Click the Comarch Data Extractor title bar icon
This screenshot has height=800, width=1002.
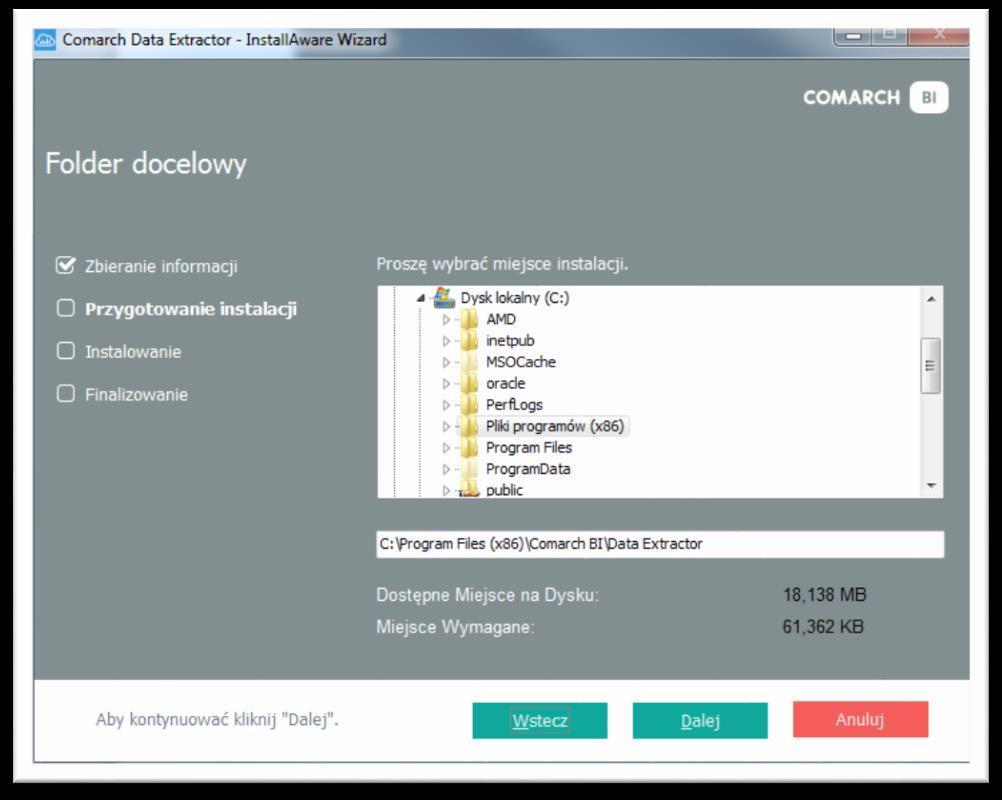click(x=45, y=40)
